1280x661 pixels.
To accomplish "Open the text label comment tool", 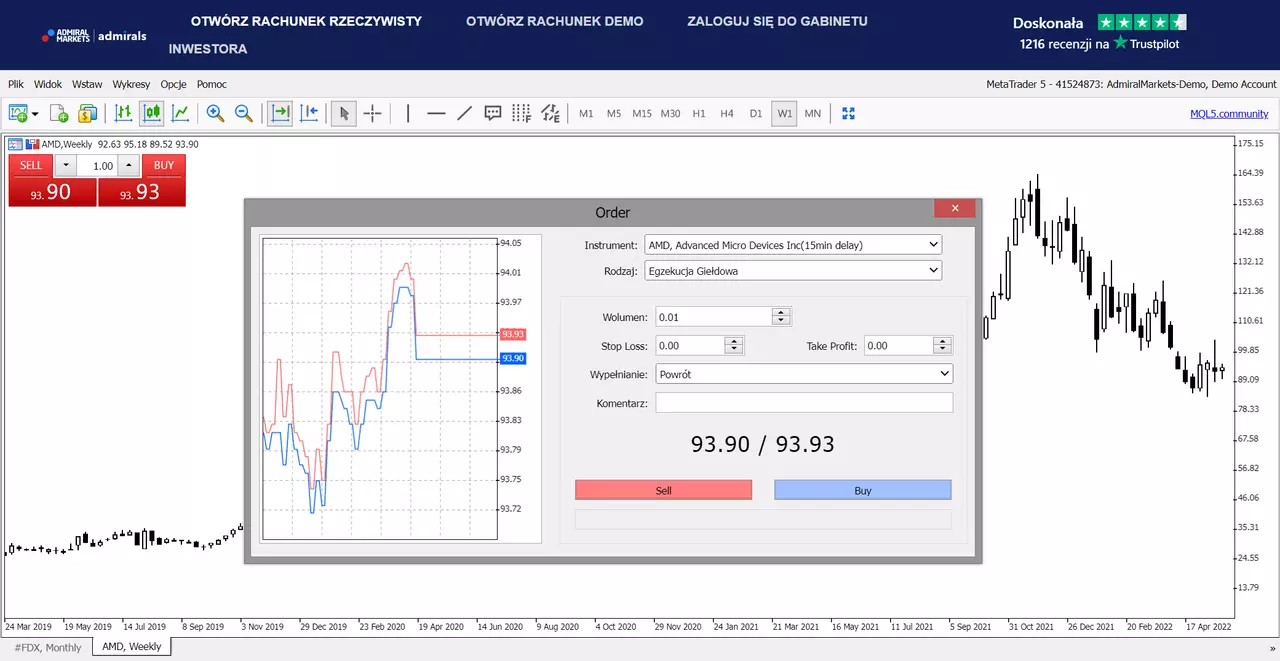I will (492, 113).
